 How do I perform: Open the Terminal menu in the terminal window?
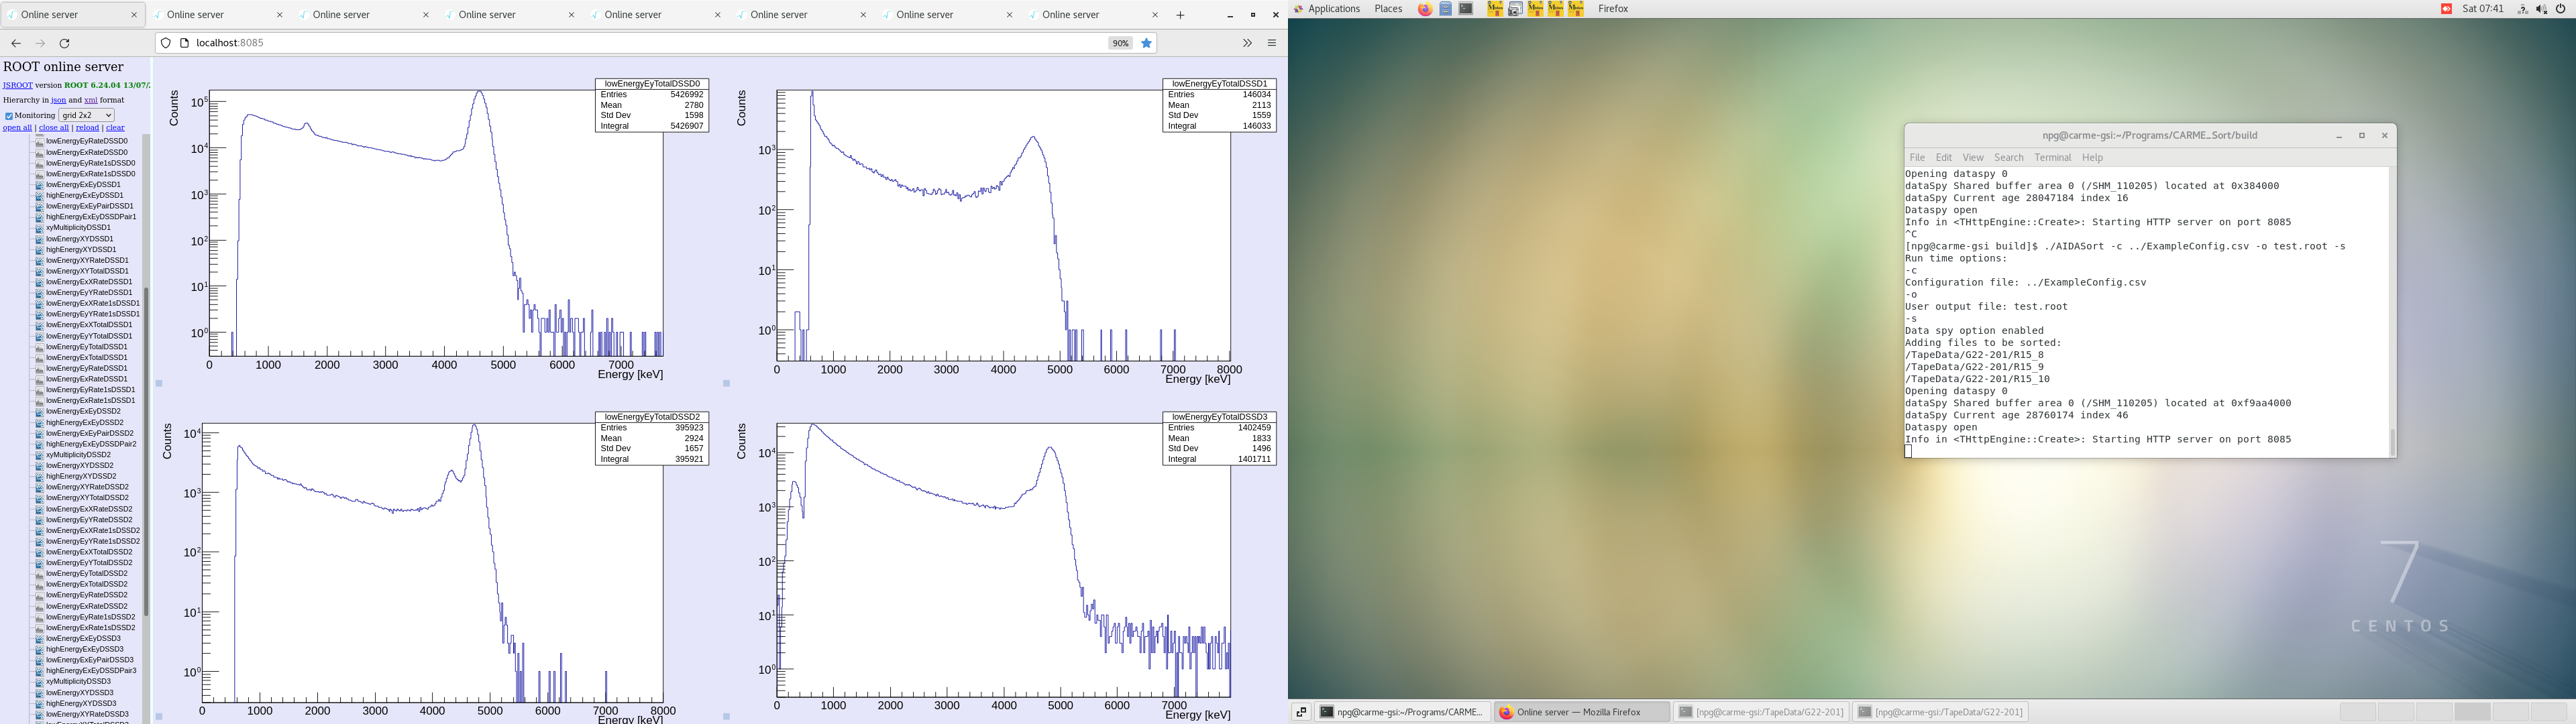coord(2052,157)
